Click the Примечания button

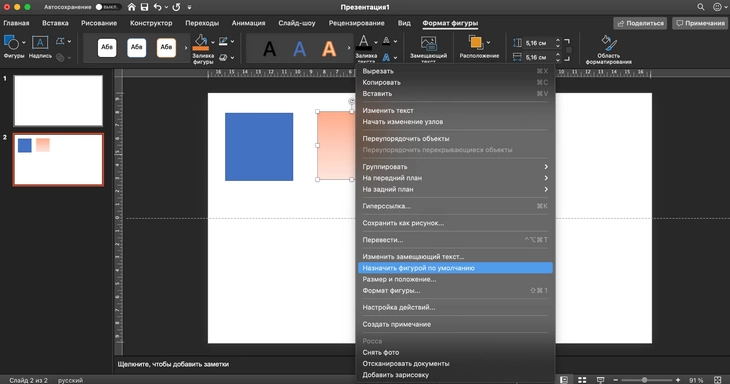pos(700,23)
